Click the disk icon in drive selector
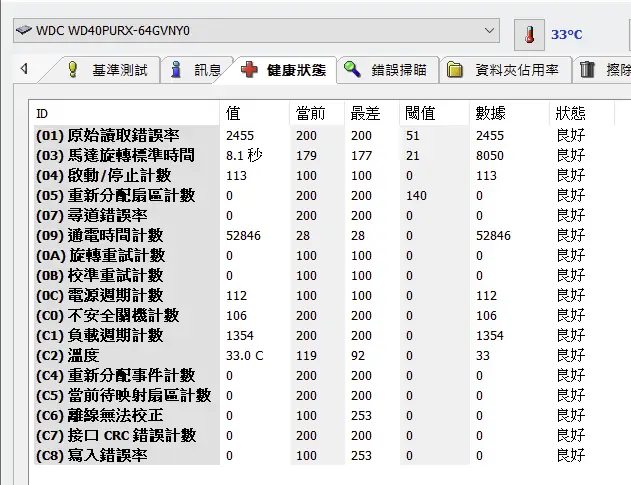Image resolution: width=631 pixels, height=485 pixels. pos(23,31)
